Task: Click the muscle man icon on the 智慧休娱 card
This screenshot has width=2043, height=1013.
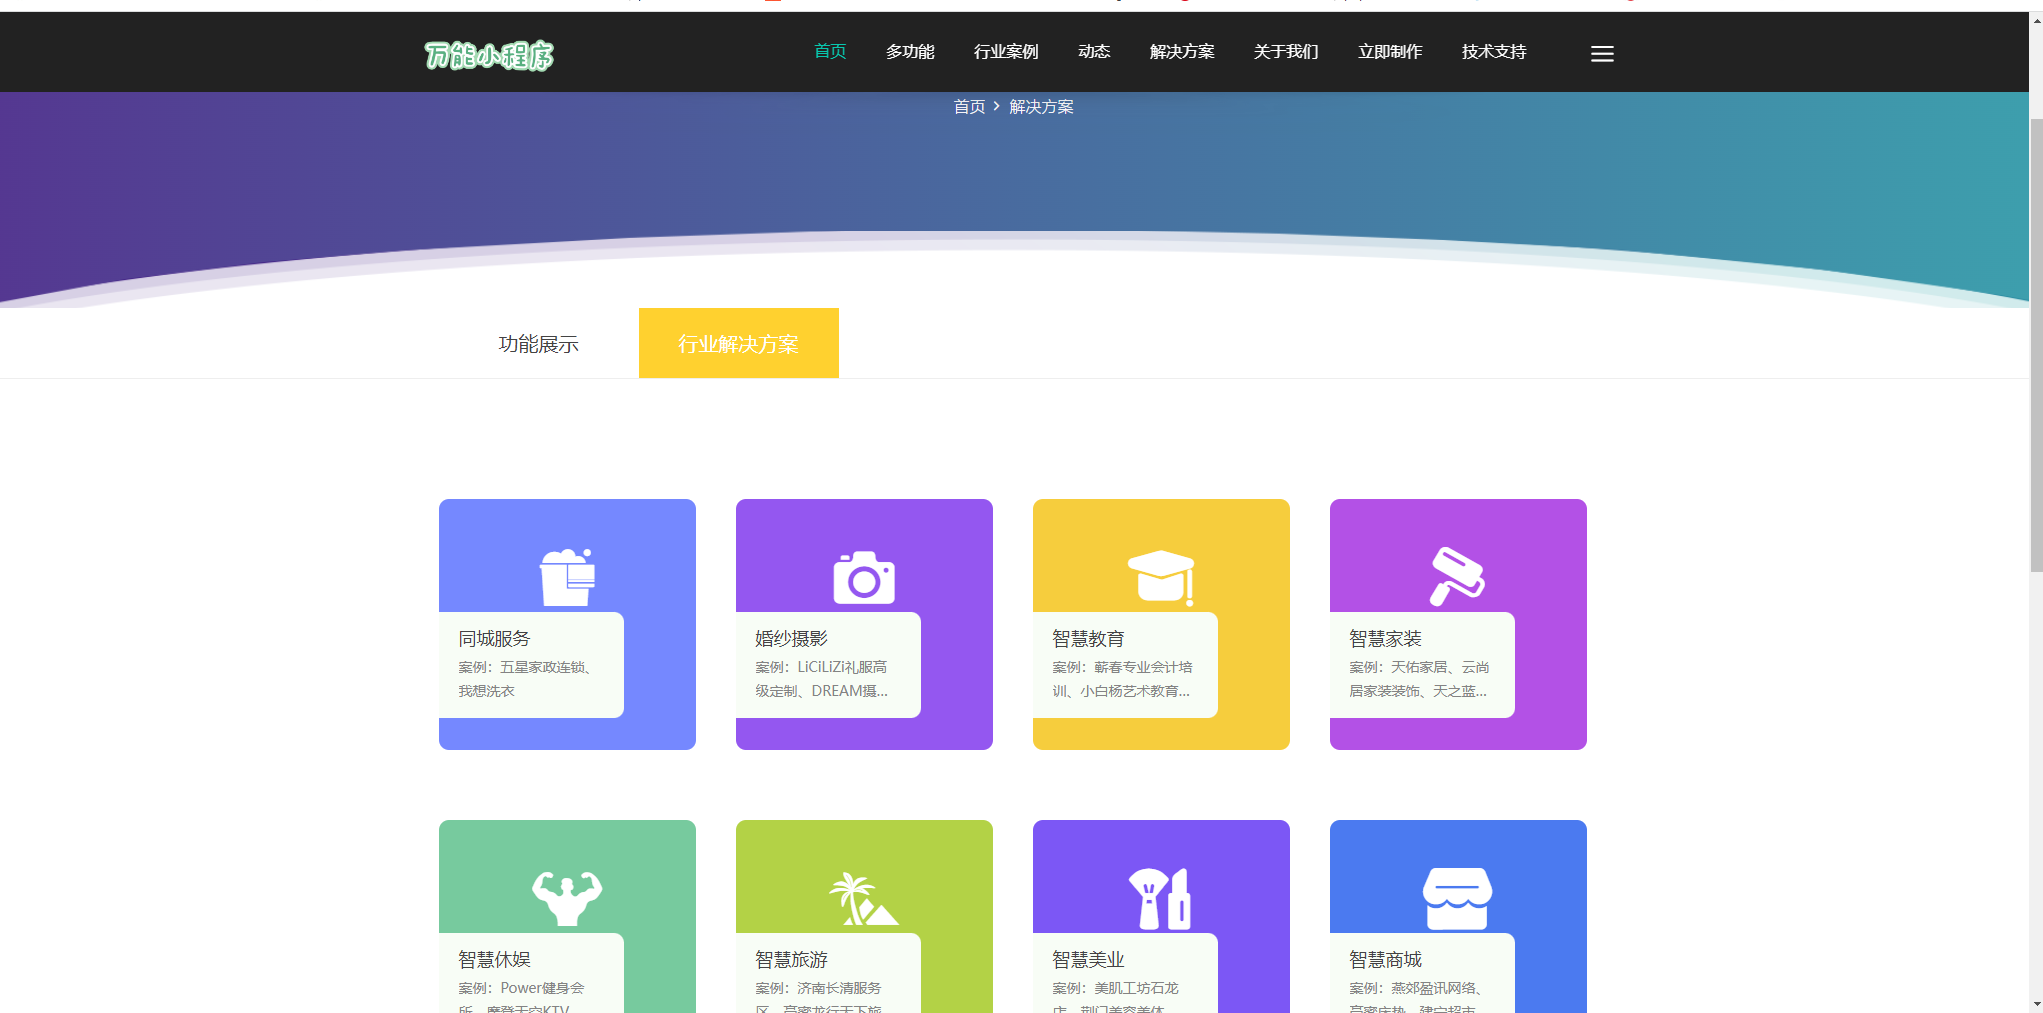Action: tap(567, 897)
